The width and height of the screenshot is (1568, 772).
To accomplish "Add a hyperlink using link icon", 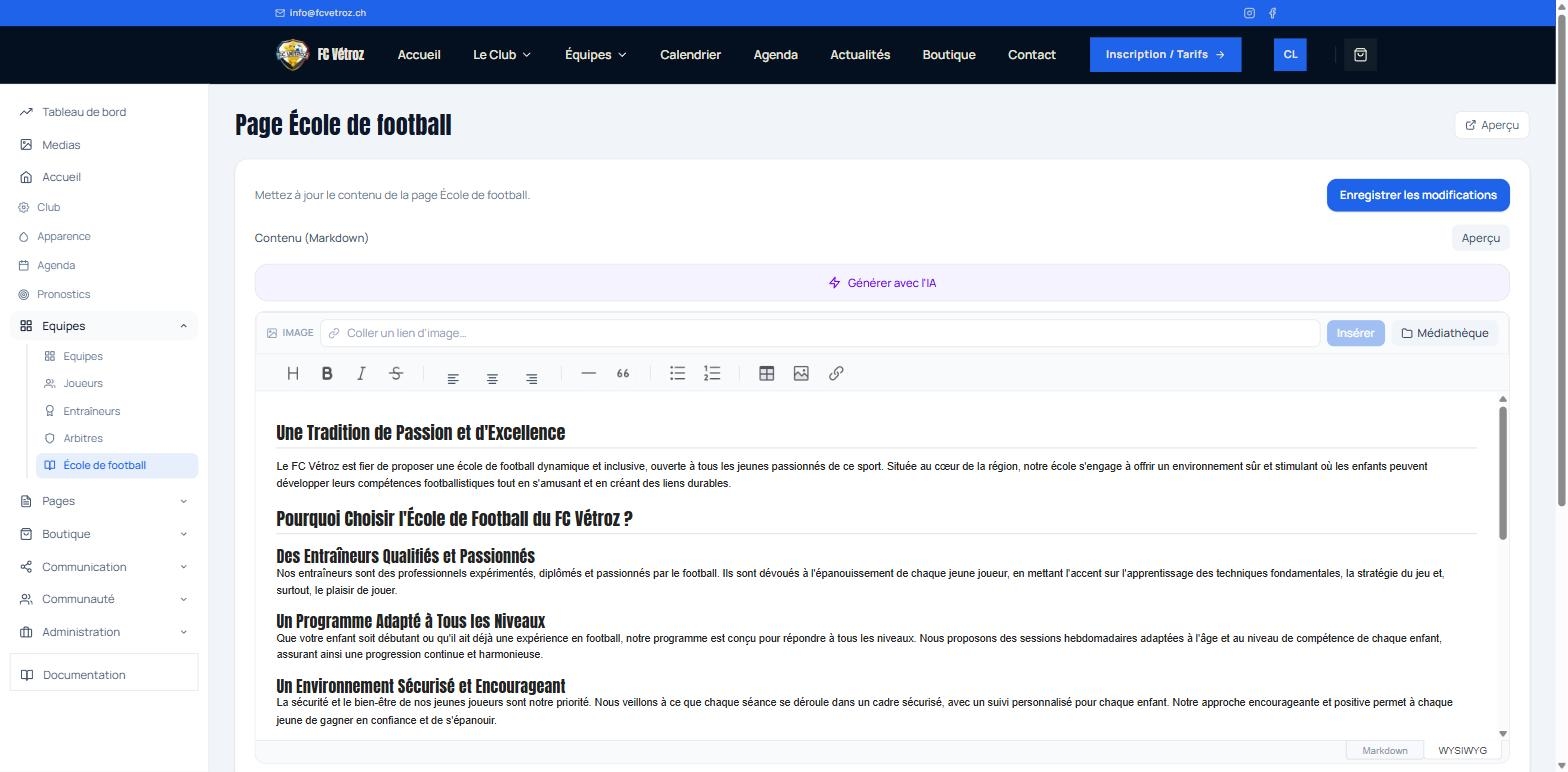I will pyautogui.click(x=836, y=373).
